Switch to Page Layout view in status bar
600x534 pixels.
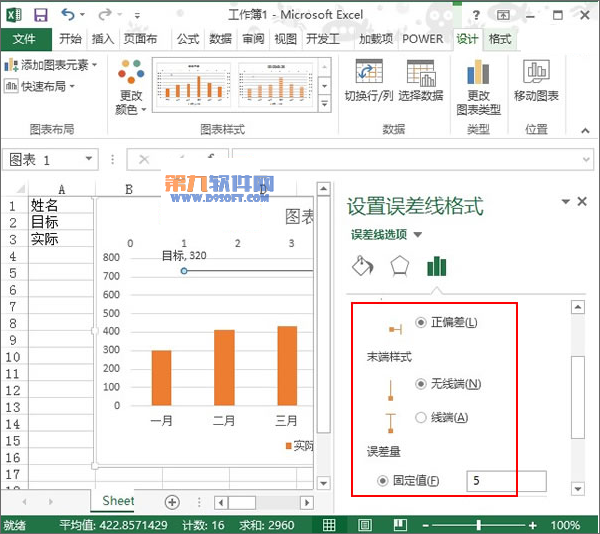[365, 525]
